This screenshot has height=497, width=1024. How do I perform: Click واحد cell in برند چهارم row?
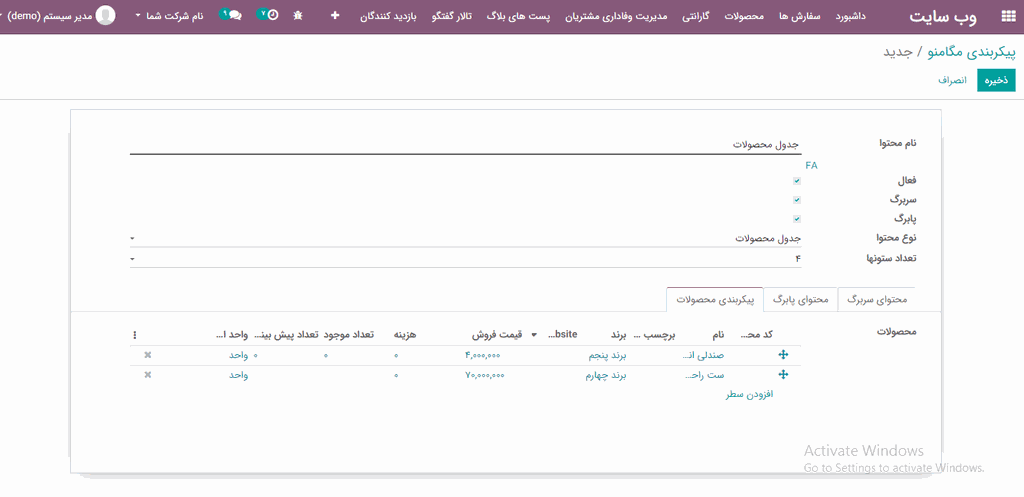(x=238, y=375)
